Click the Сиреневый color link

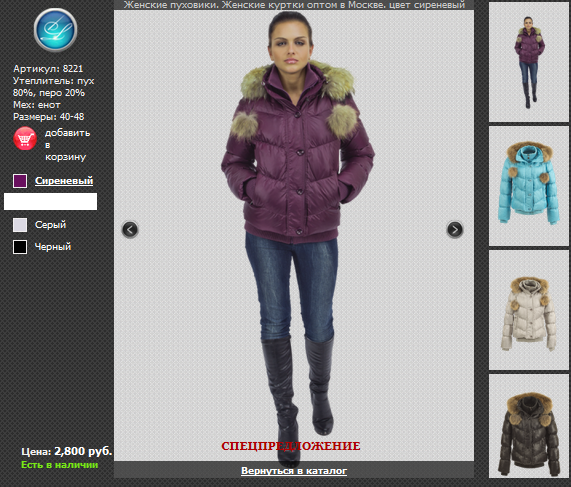(x=64, y=181)
